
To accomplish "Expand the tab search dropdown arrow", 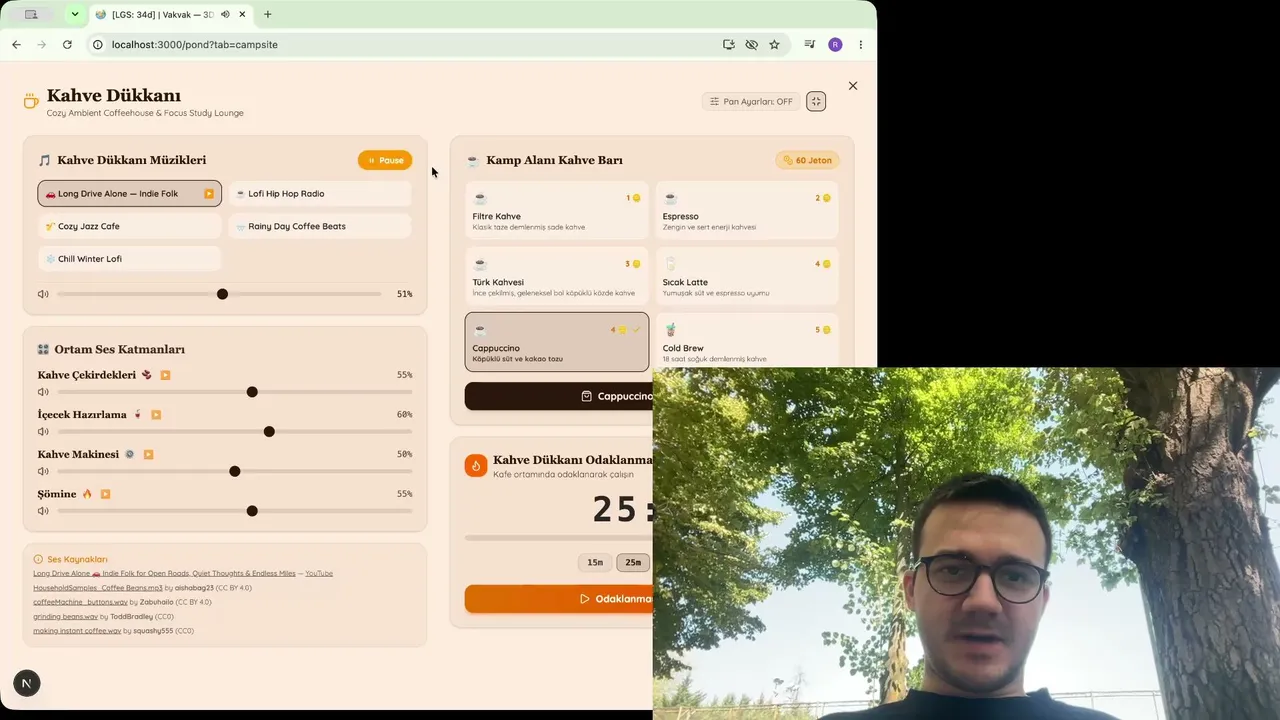I will tap(74, 14).
